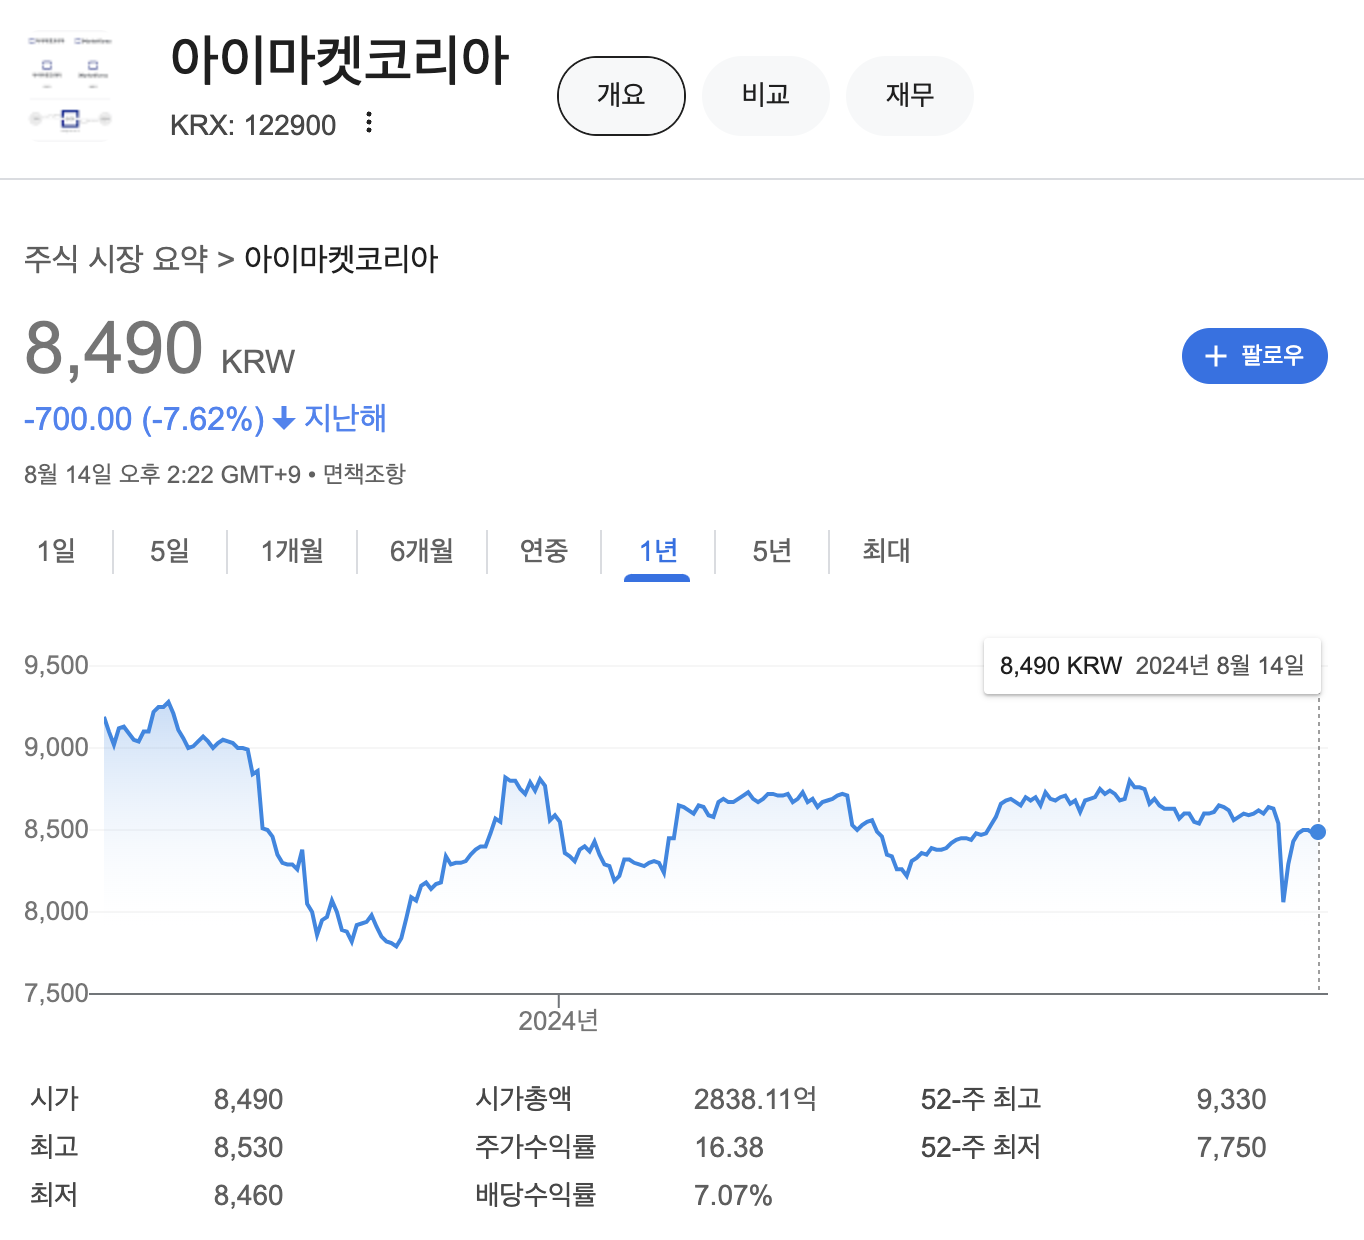Select the 8,490 KRW price heading
The height and width of the screenshot is (1240, 1364).
click(160, 349)
